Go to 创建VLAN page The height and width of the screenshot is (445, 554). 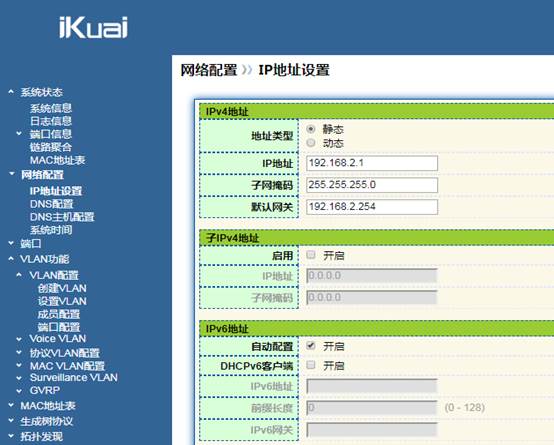(62, 288)
